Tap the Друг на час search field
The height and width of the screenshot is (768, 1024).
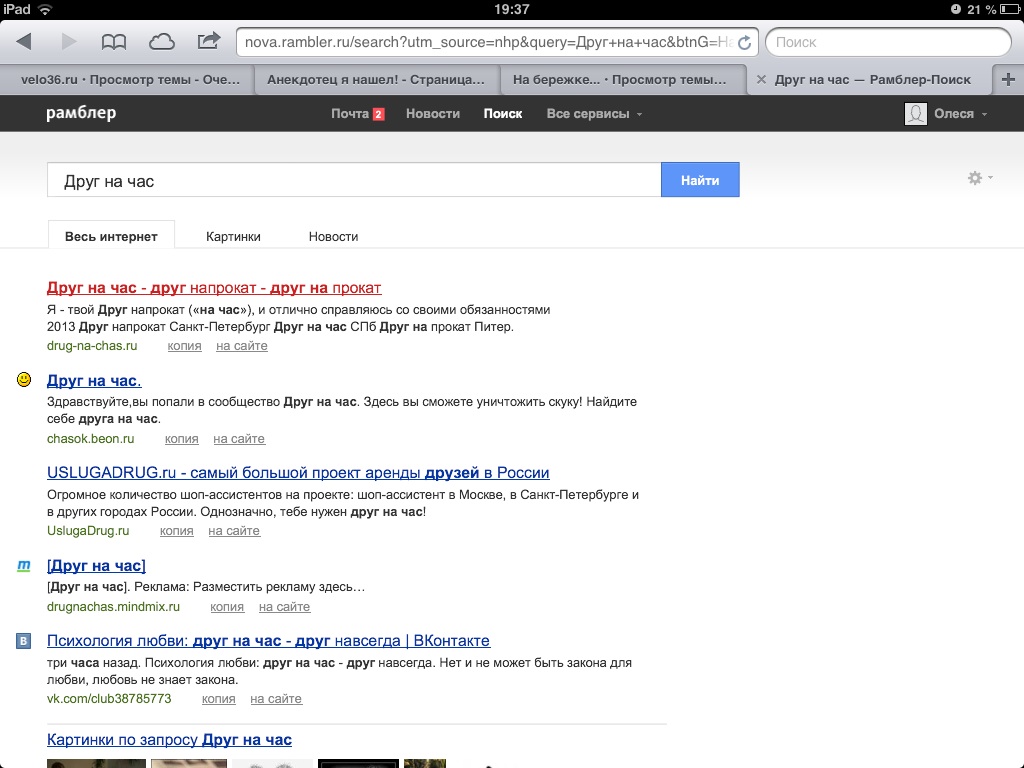pyautogui.click(x=354, y=180)
